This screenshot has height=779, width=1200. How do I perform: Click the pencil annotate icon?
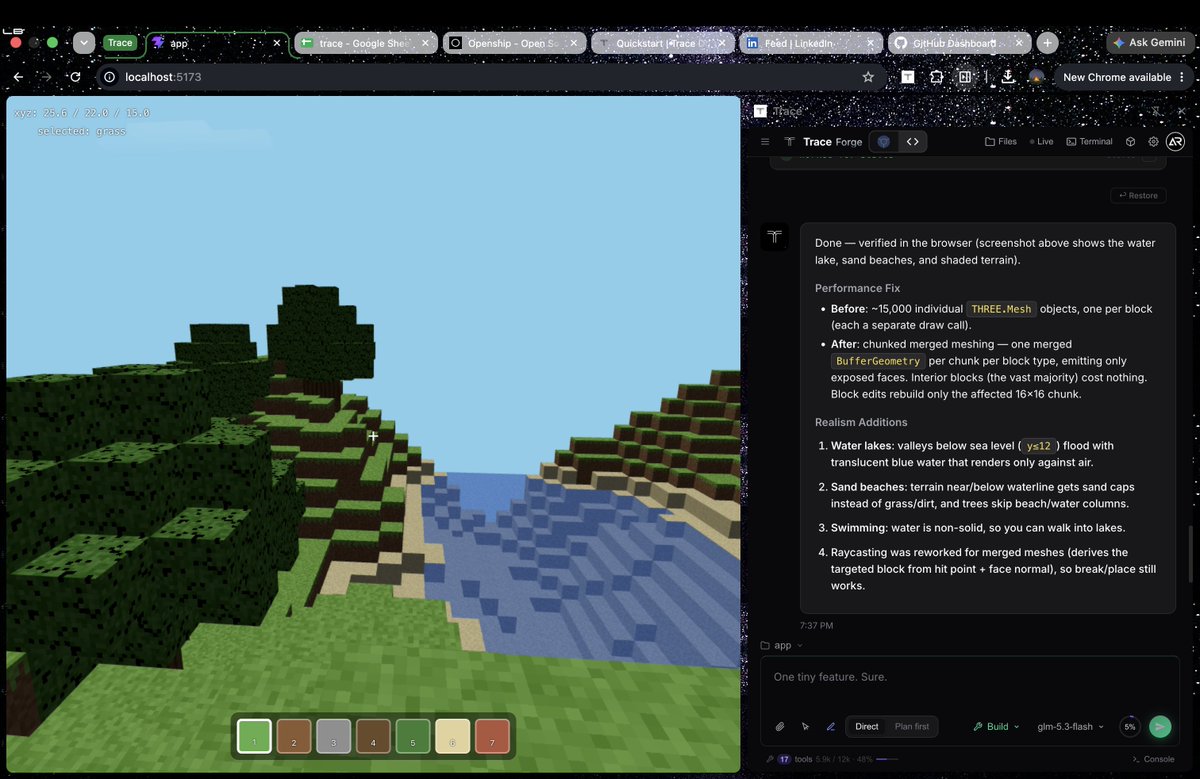click(x=830, y=727)
